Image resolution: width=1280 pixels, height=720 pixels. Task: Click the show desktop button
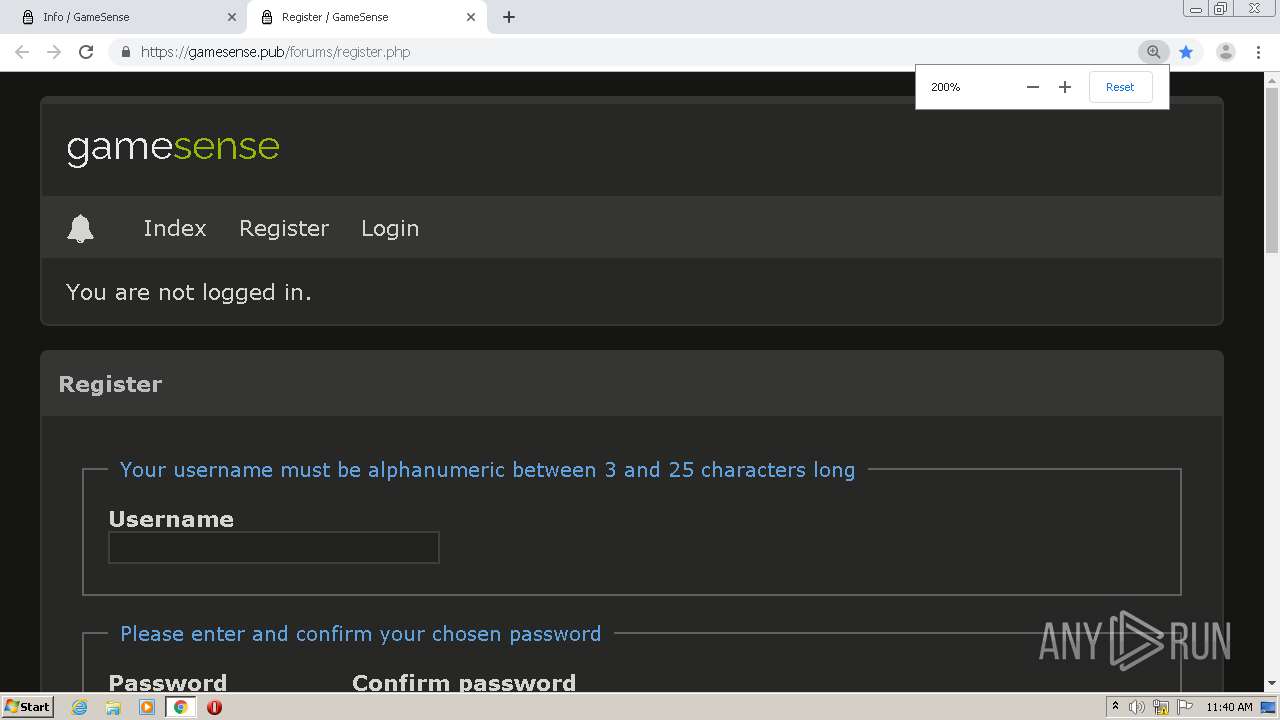point(1269,707)
